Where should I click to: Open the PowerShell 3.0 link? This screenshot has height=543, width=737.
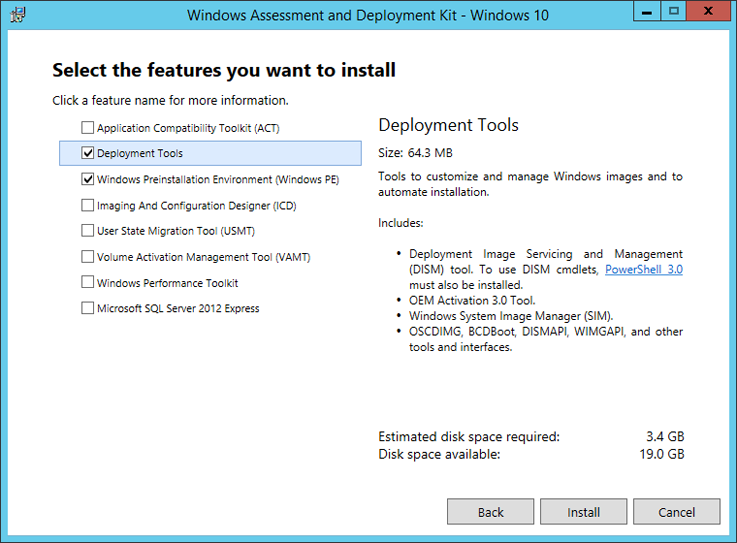click(644, 270)
